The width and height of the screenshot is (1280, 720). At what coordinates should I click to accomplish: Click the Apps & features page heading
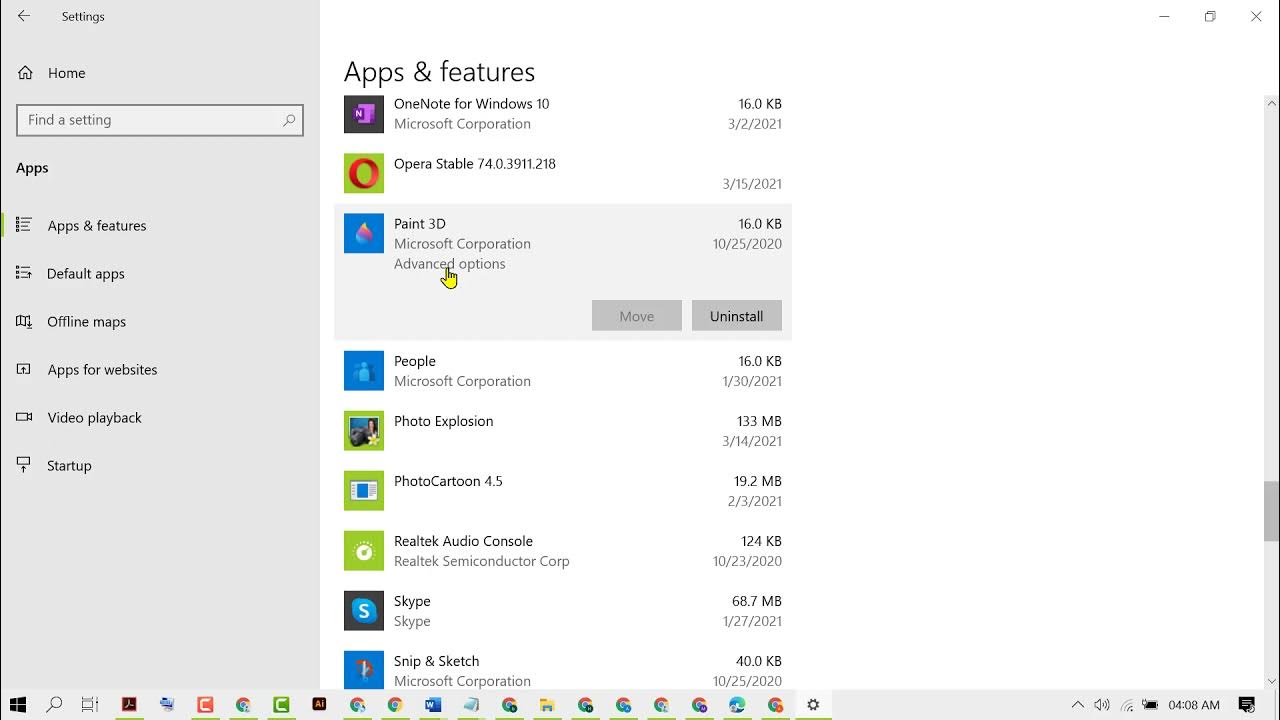tap(439, 72)
